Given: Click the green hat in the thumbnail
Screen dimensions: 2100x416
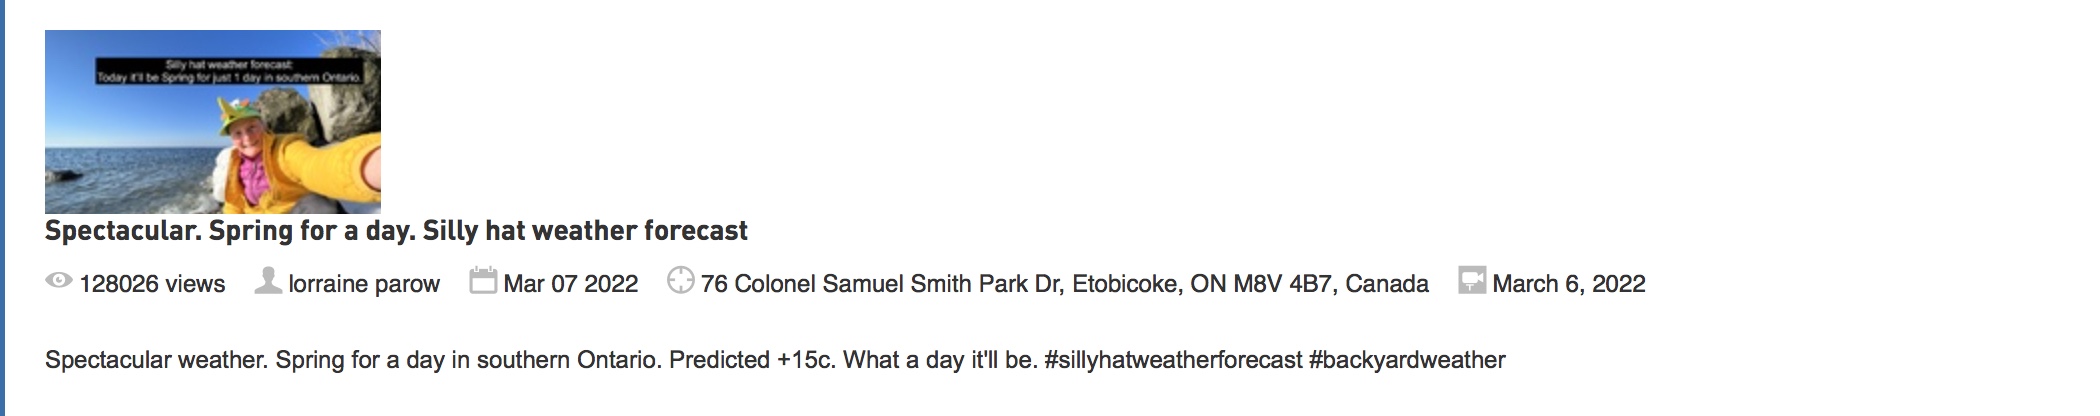Looking at the screenshot, I should click(244, 118).
